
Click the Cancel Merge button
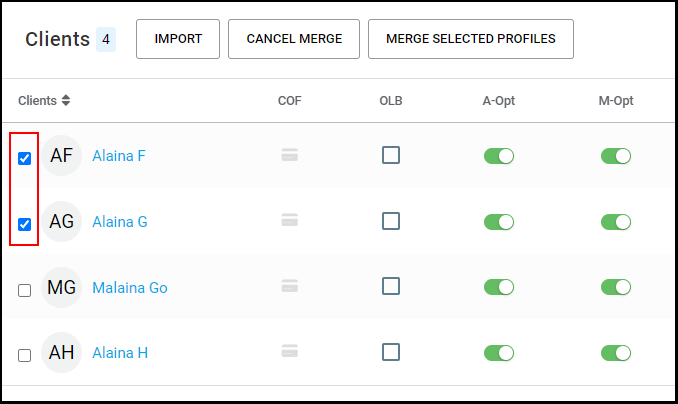pyautogui.click(x=294, y=39)
